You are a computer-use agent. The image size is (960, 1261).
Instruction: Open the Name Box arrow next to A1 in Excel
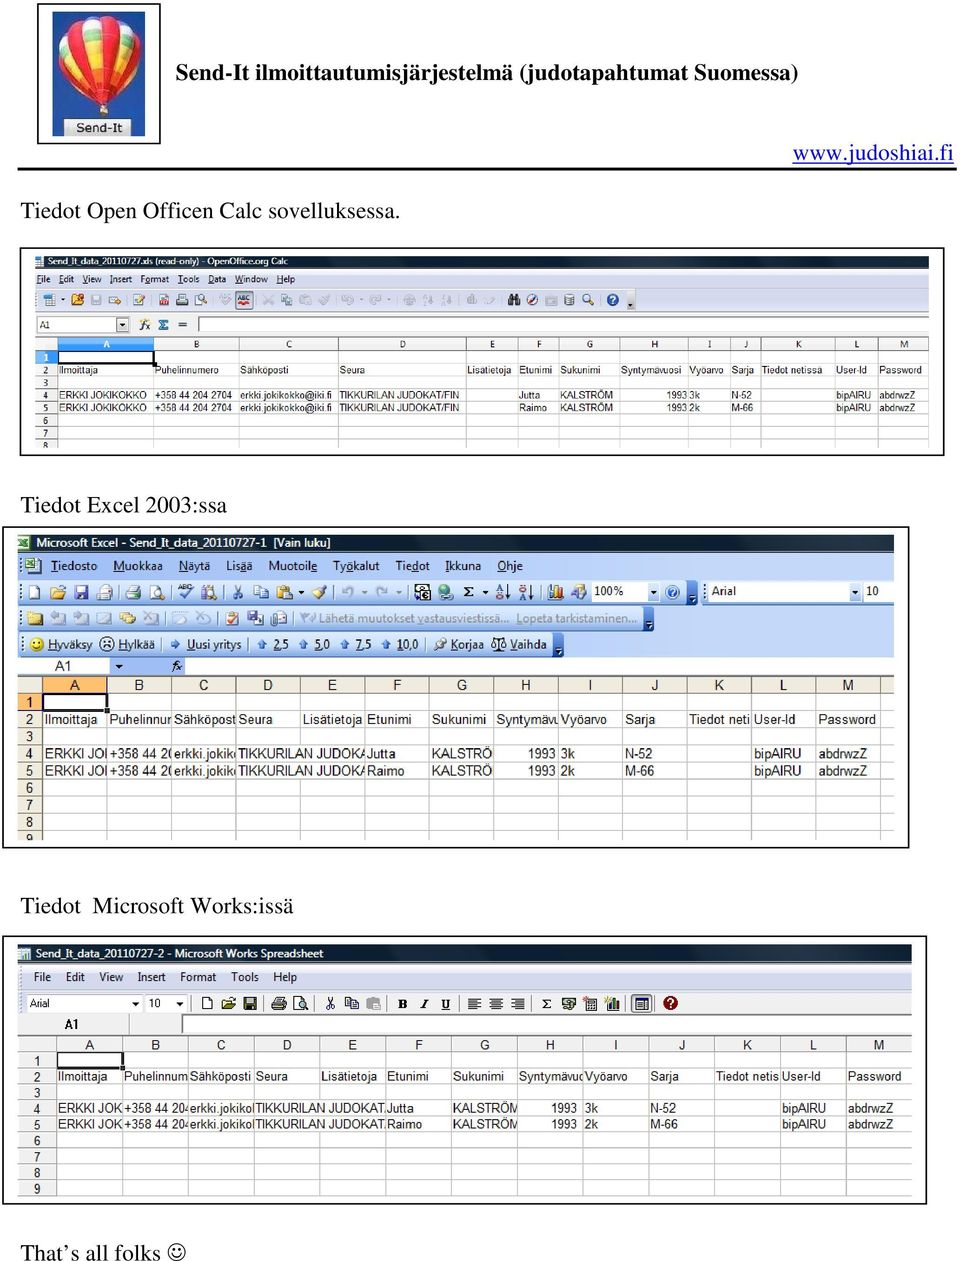(x=119, y=666)
